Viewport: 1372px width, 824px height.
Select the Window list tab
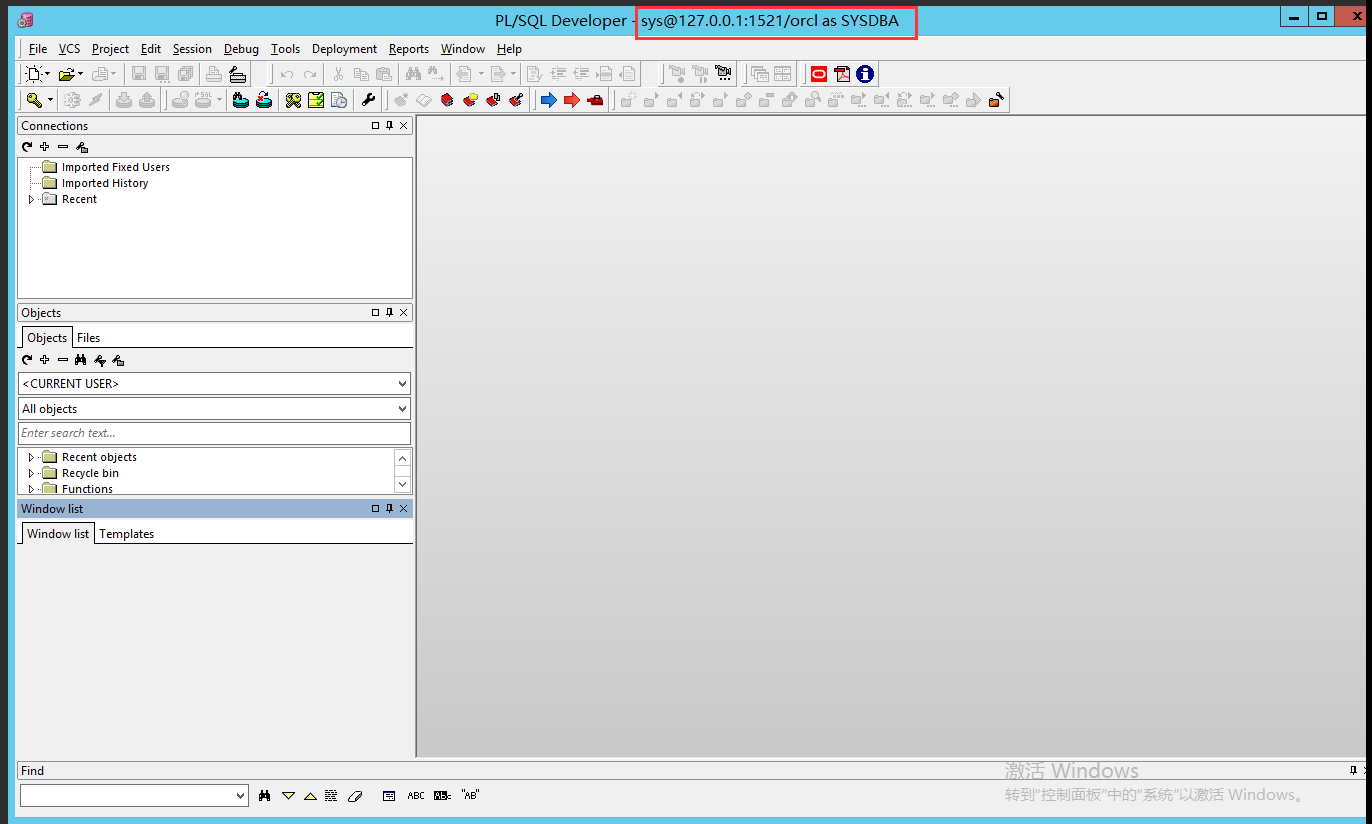tap(58, 534)
